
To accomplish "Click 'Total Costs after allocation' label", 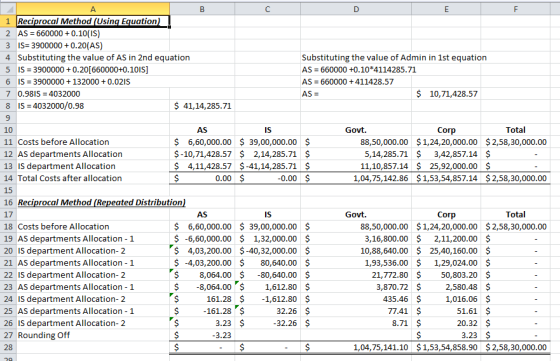I will point(70,178).
